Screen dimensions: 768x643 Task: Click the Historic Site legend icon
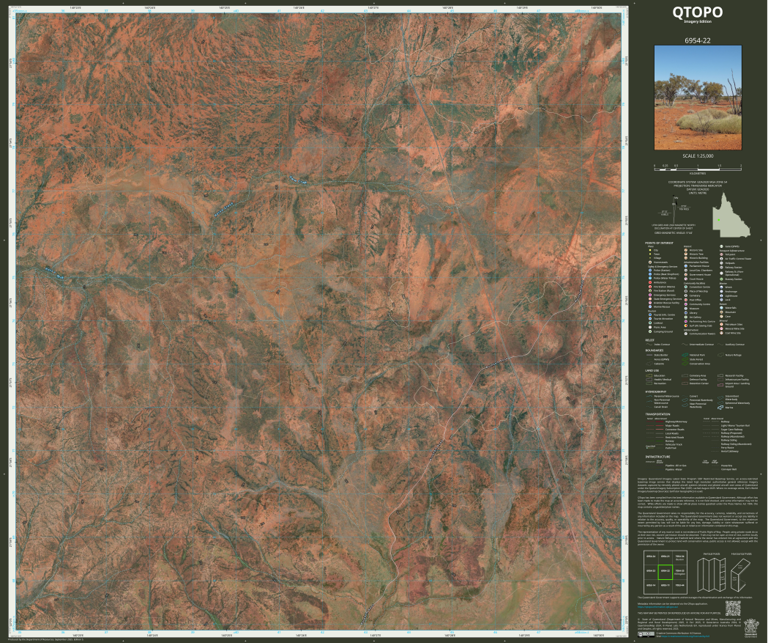686,250
